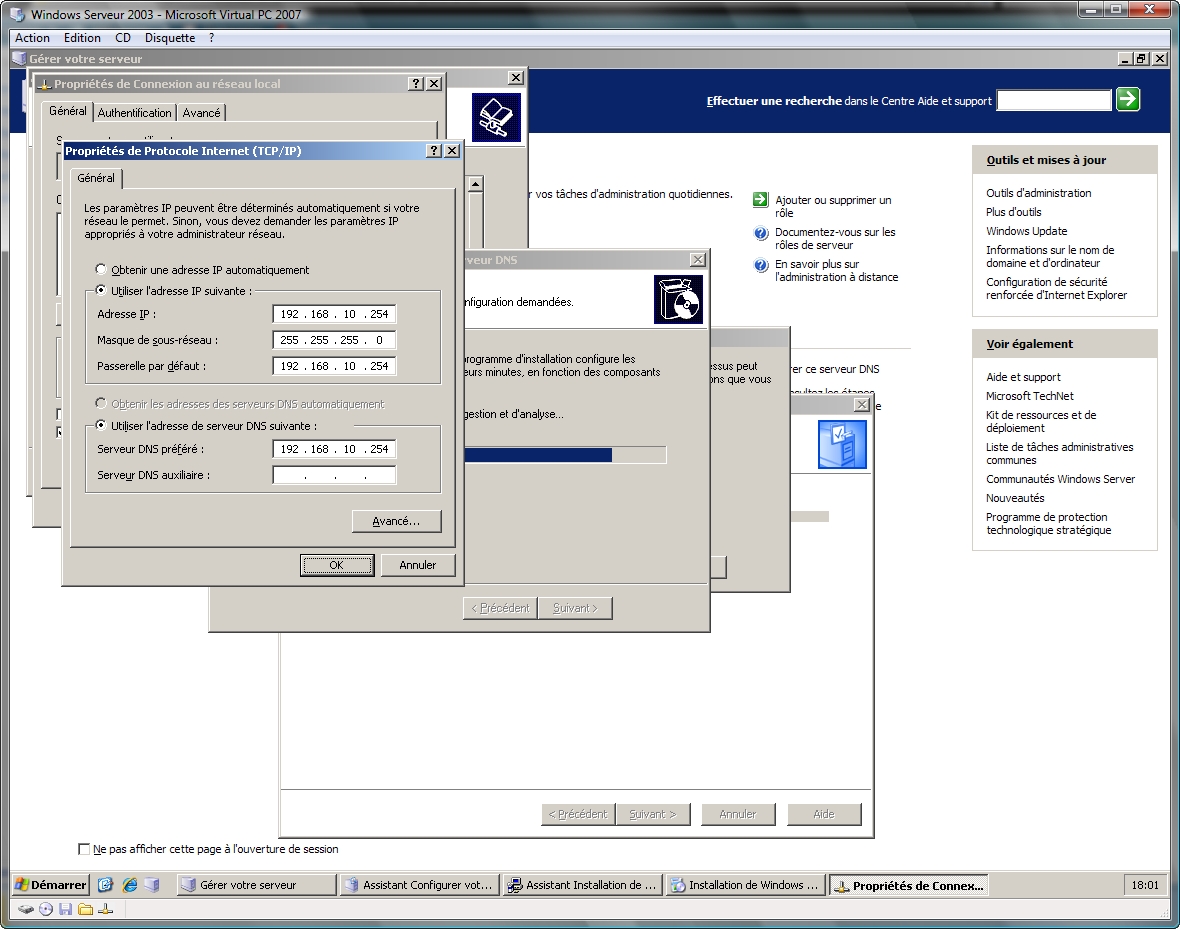Click the scrollbar up arrow behind TCP/IP dialog
1180x929 pixels.
(x=475, y=184)
